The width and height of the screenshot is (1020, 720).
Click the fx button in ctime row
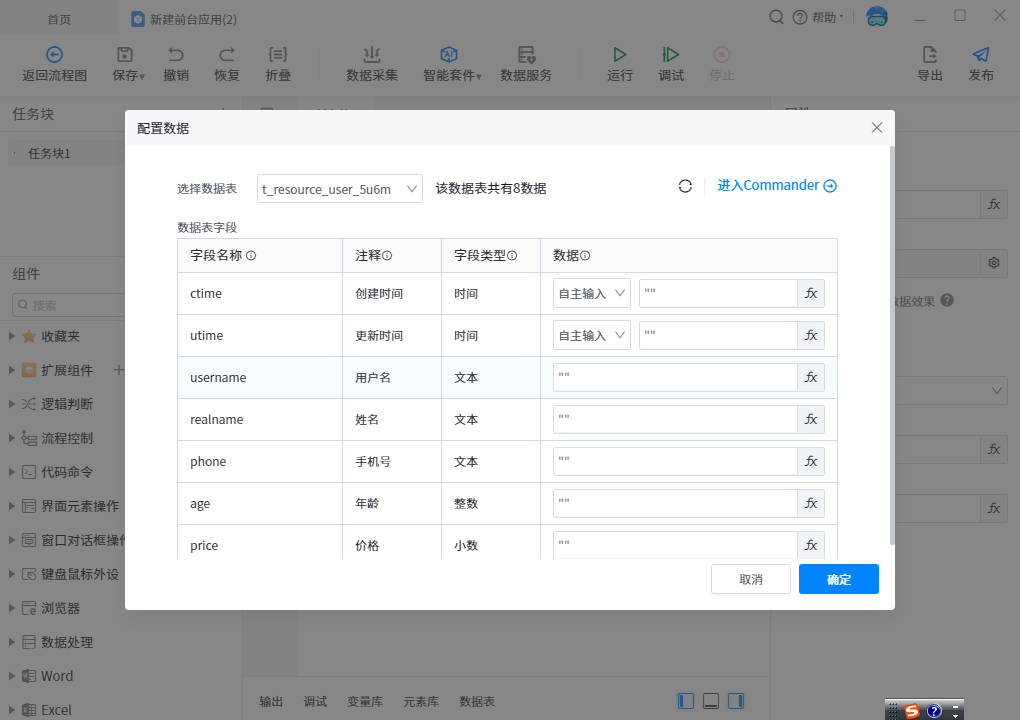[x=811, y=294]
